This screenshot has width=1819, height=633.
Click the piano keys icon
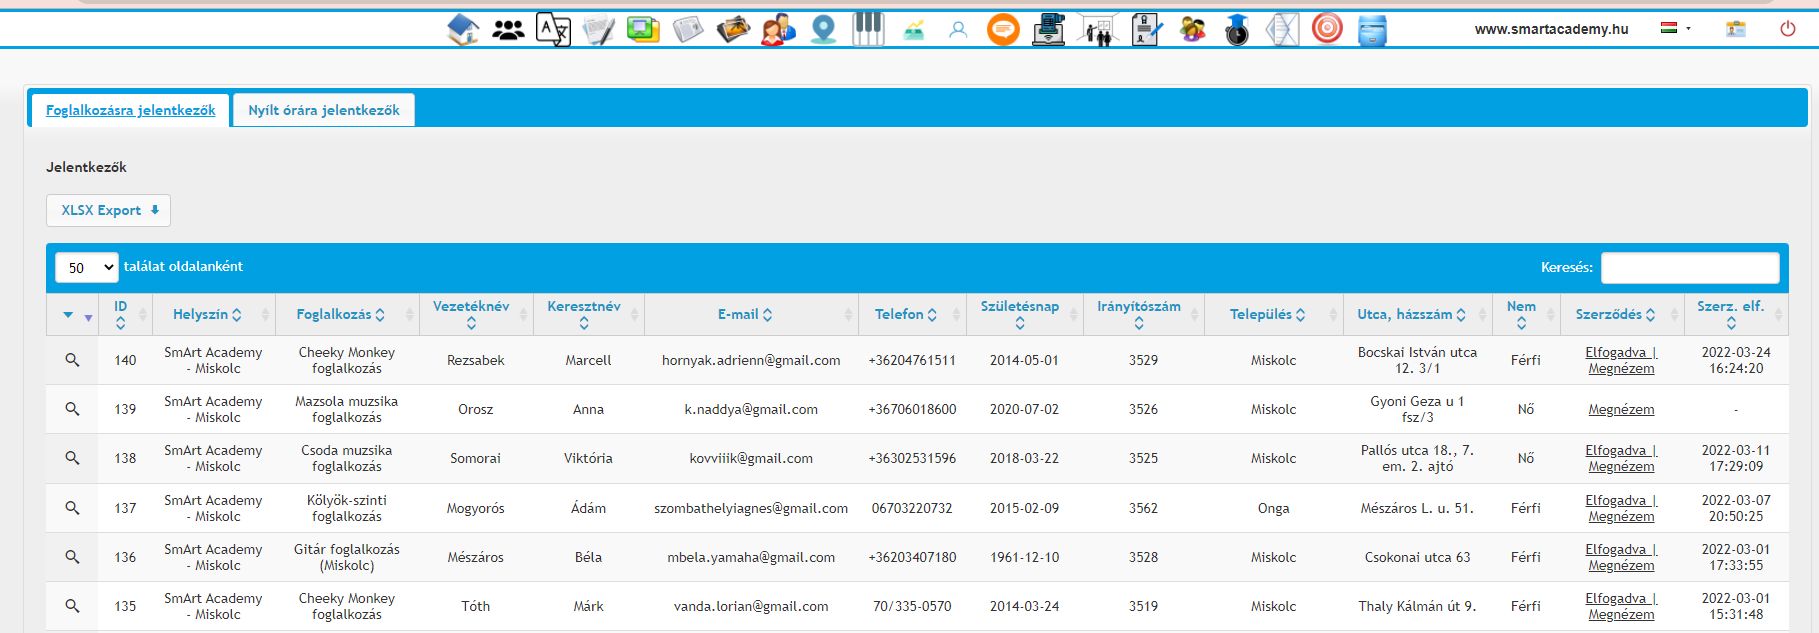tap(868, 29)
